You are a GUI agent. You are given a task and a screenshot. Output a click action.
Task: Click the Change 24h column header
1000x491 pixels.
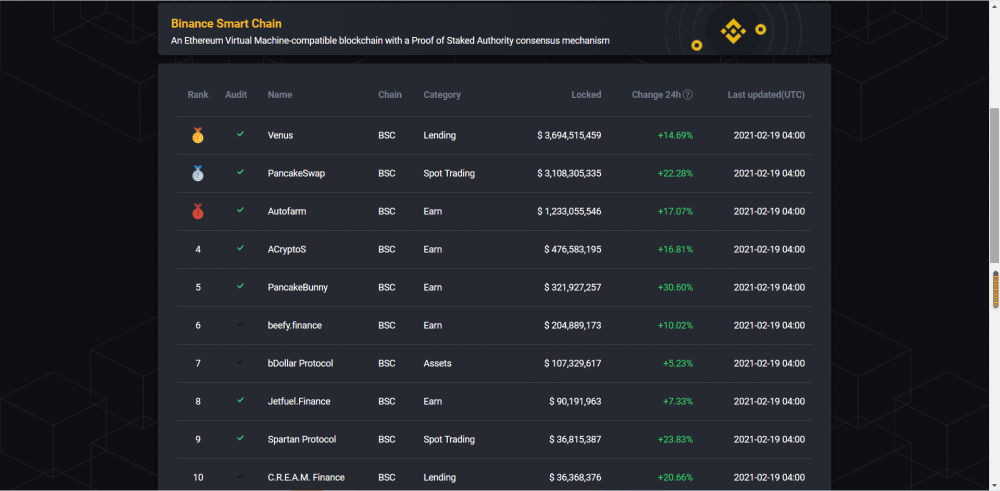[x=656, y=95]
